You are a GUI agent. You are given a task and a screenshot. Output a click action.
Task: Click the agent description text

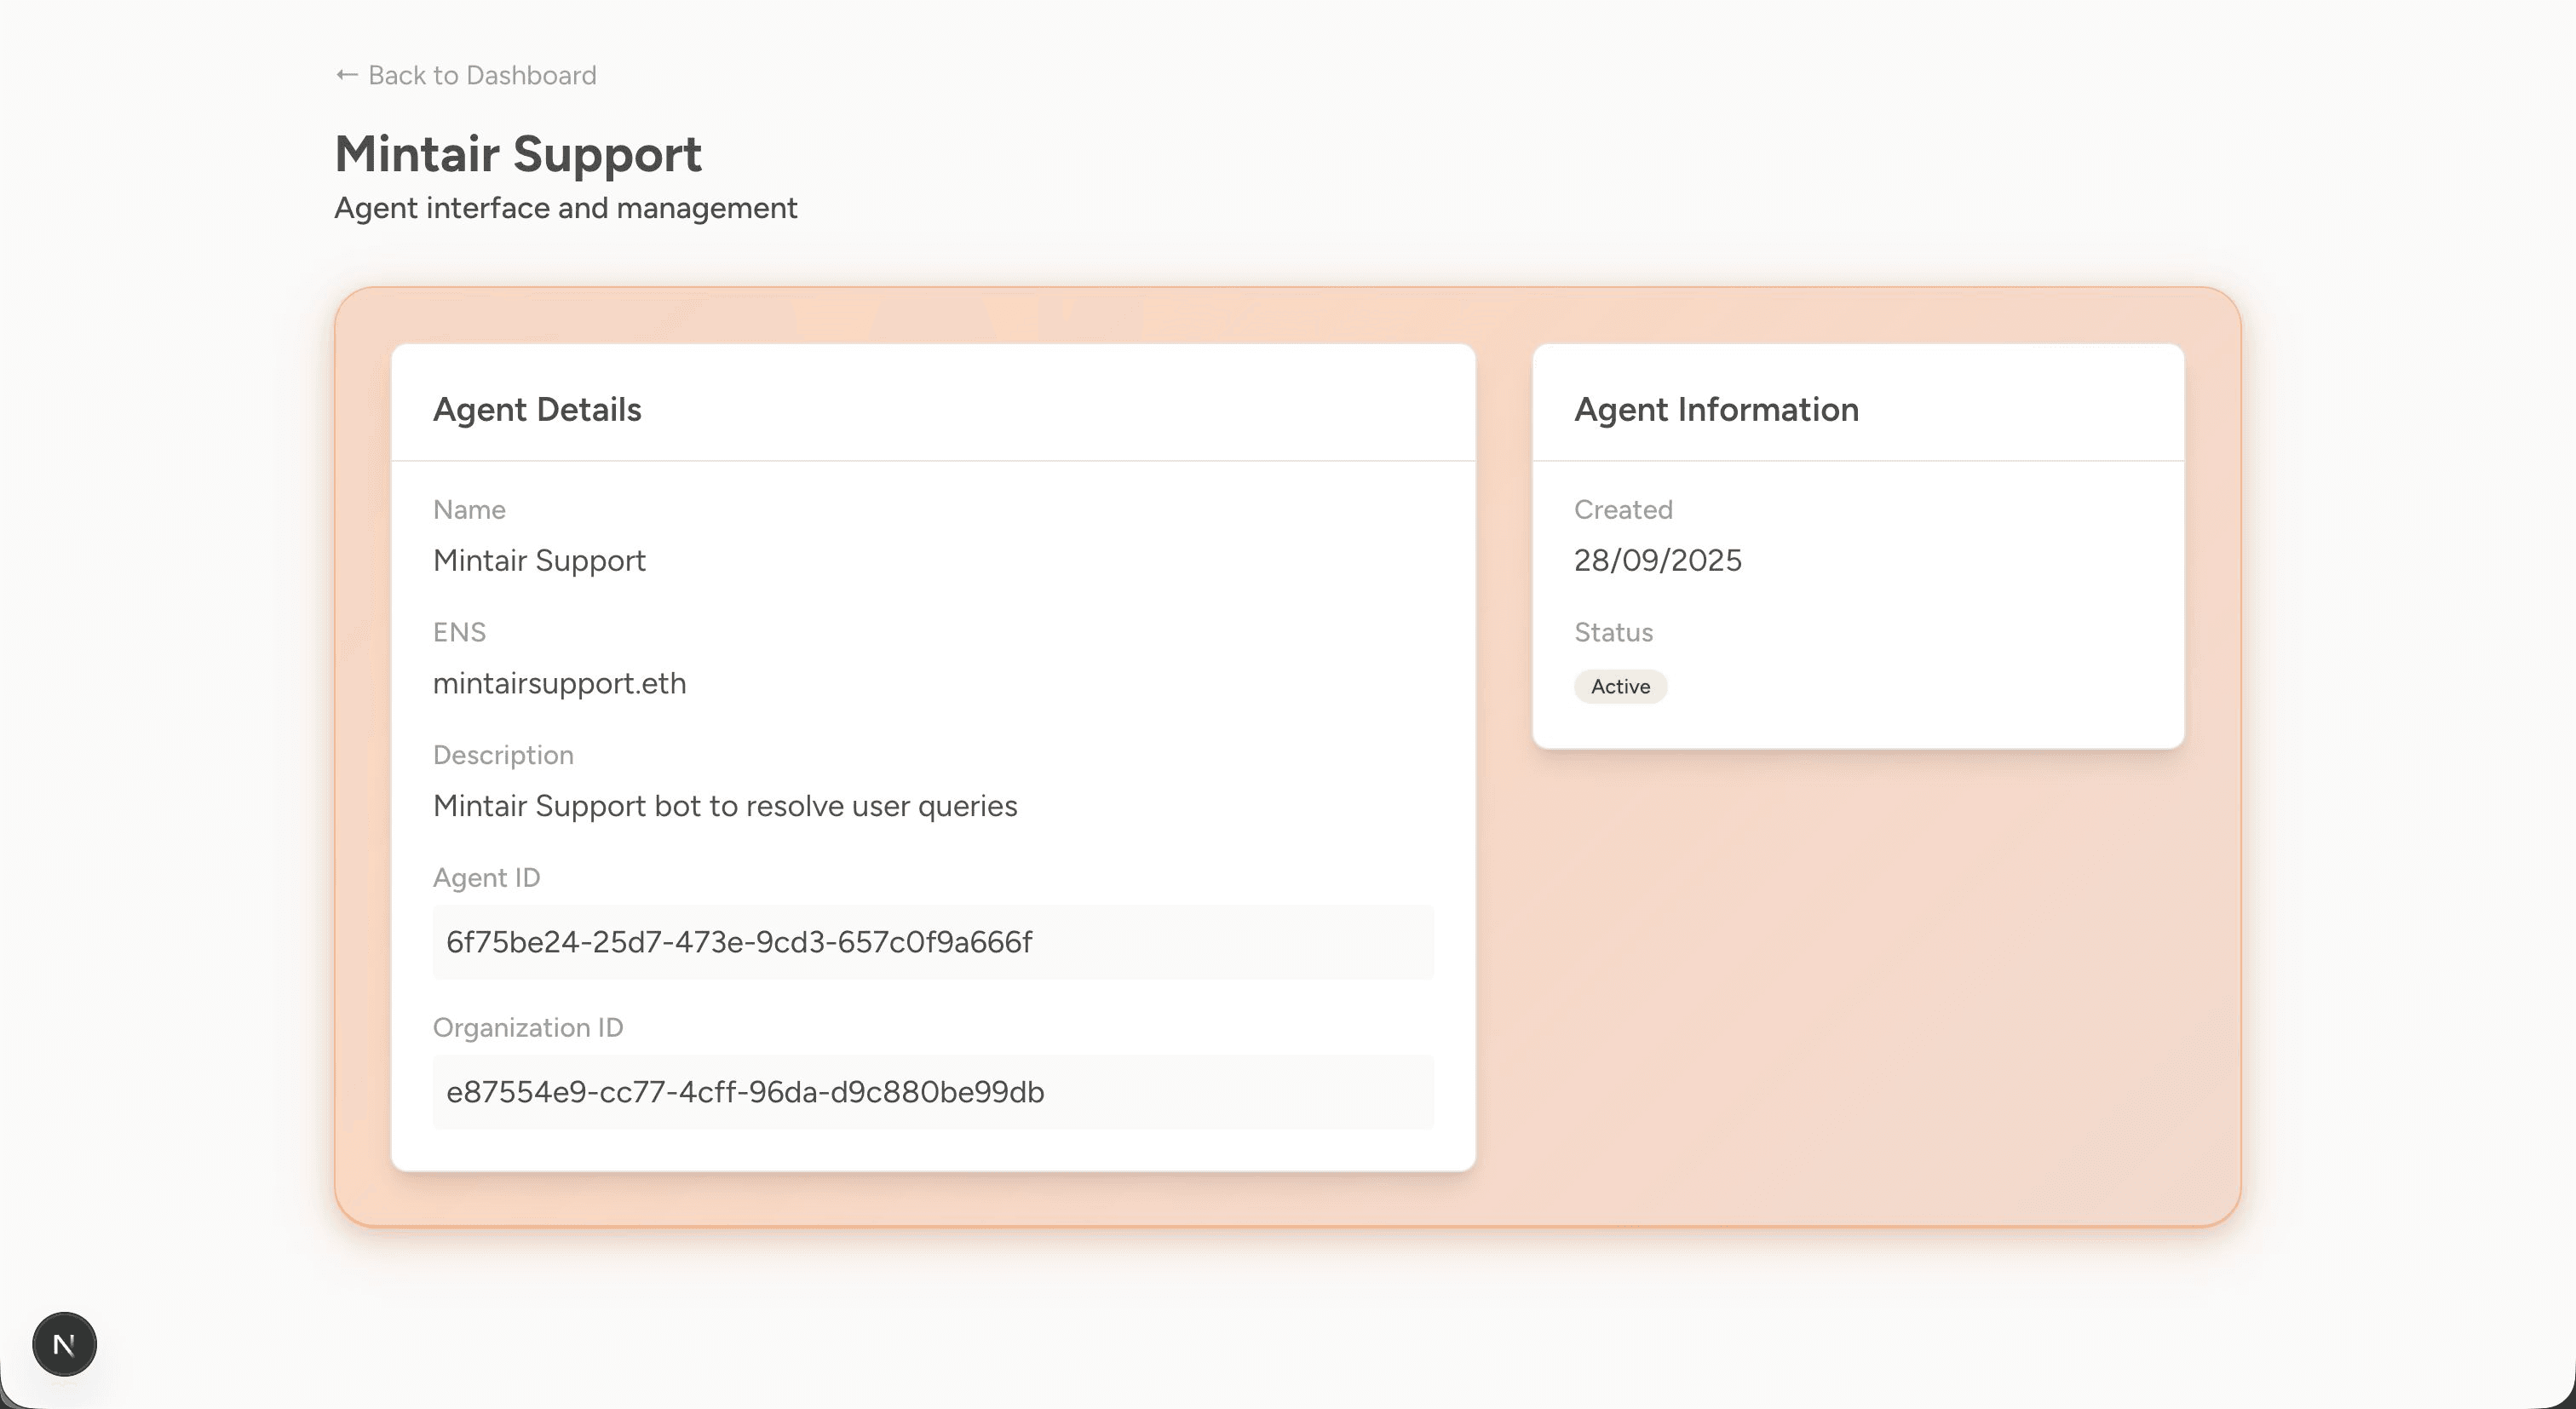pos(724,806)
